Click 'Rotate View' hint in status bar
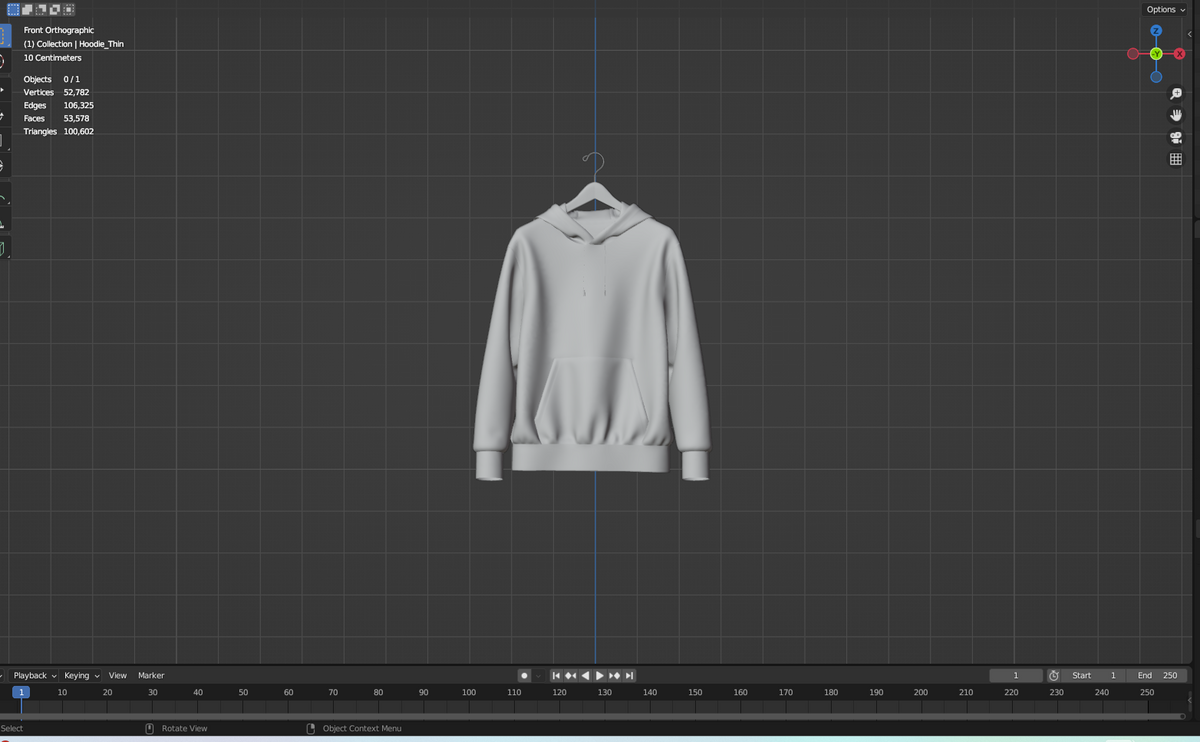Image resolution: width=1200 pixels, height=742 pixels. click(185, 729)
